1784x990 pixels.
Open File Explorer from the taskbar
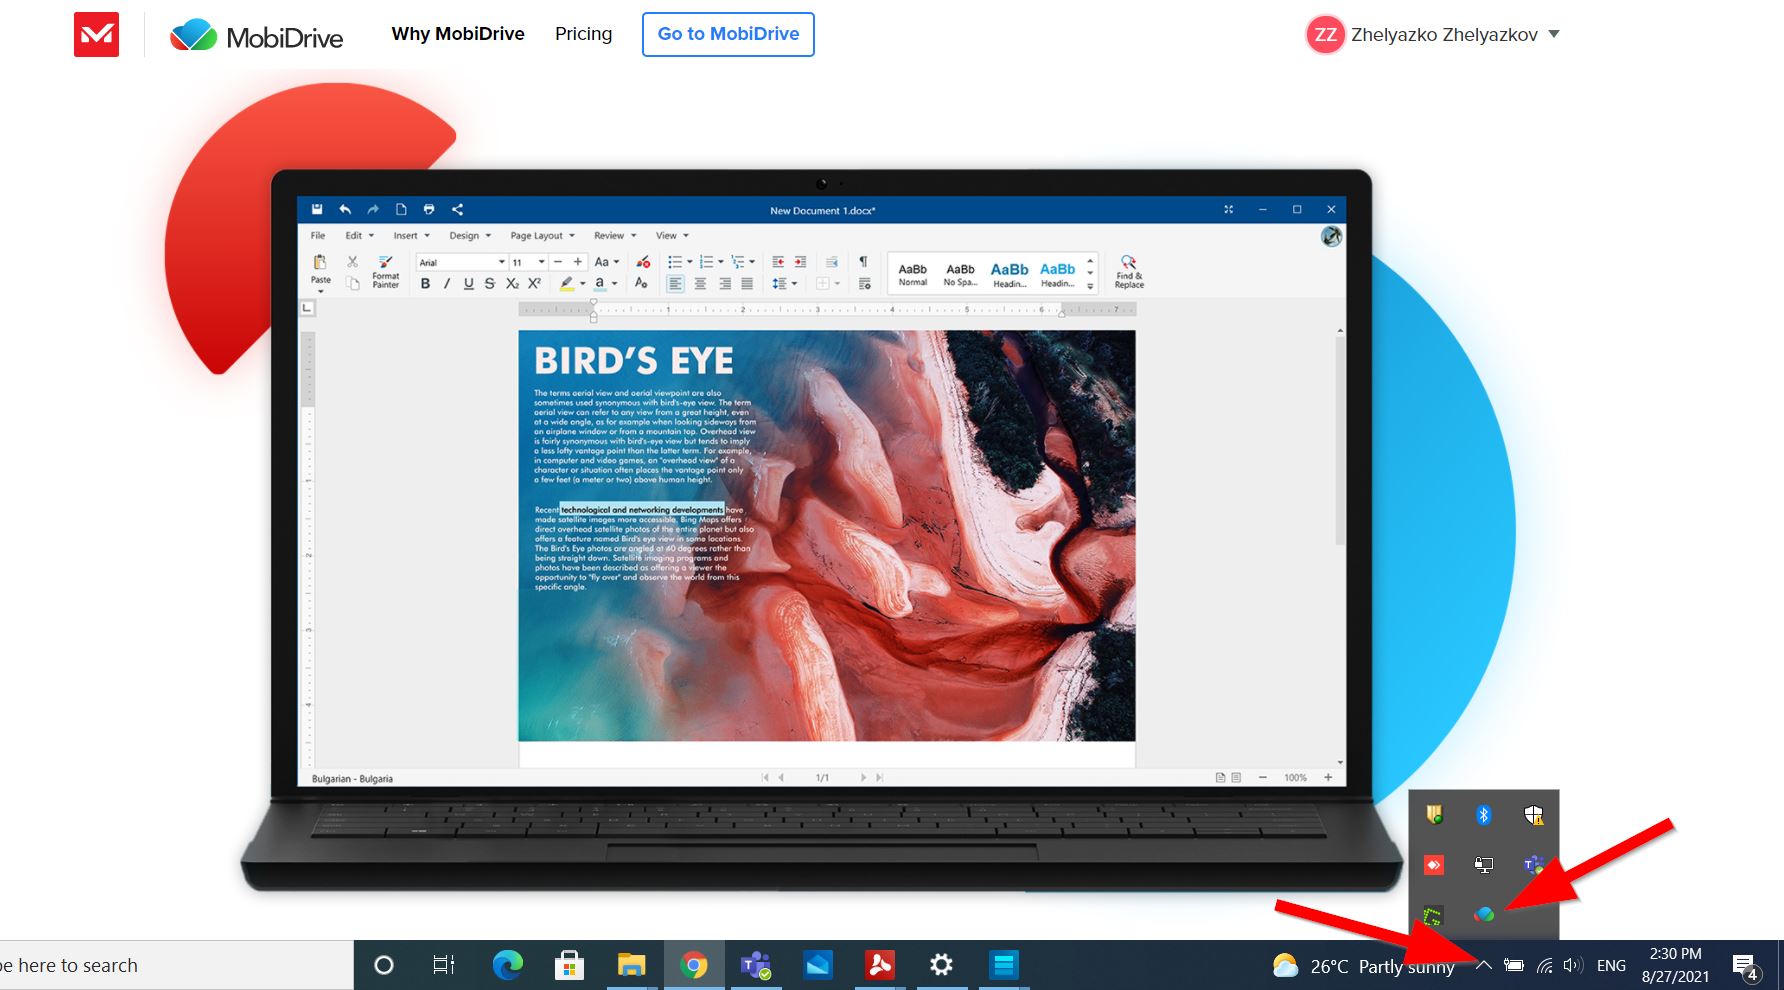coord(631,965)
